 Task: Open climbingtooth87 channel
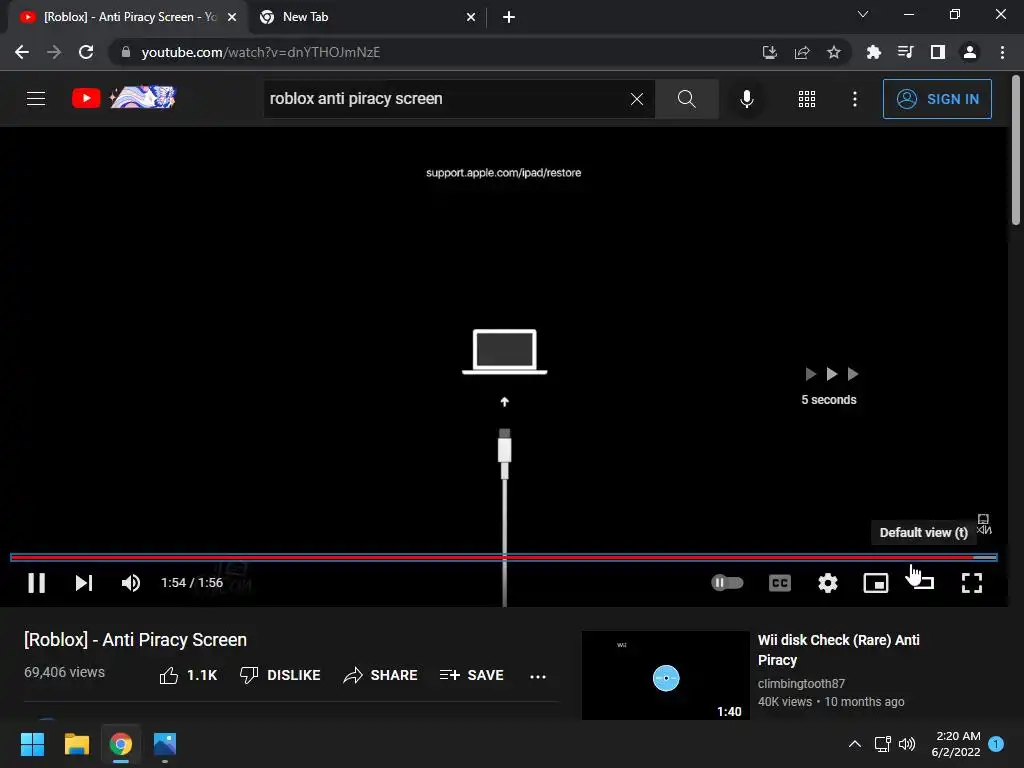coord(801,683)
